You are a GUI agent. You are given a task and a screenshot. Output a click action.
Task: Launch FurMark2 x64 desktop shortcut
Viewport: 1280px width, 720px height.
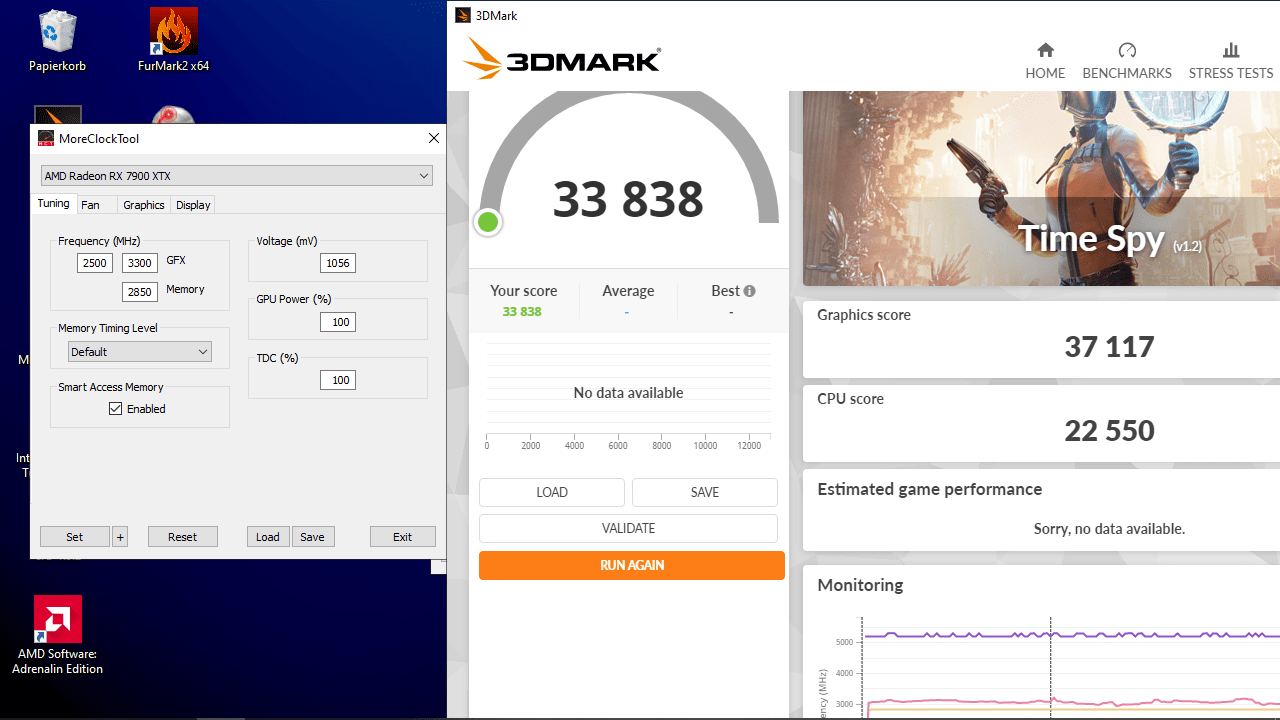173,40
